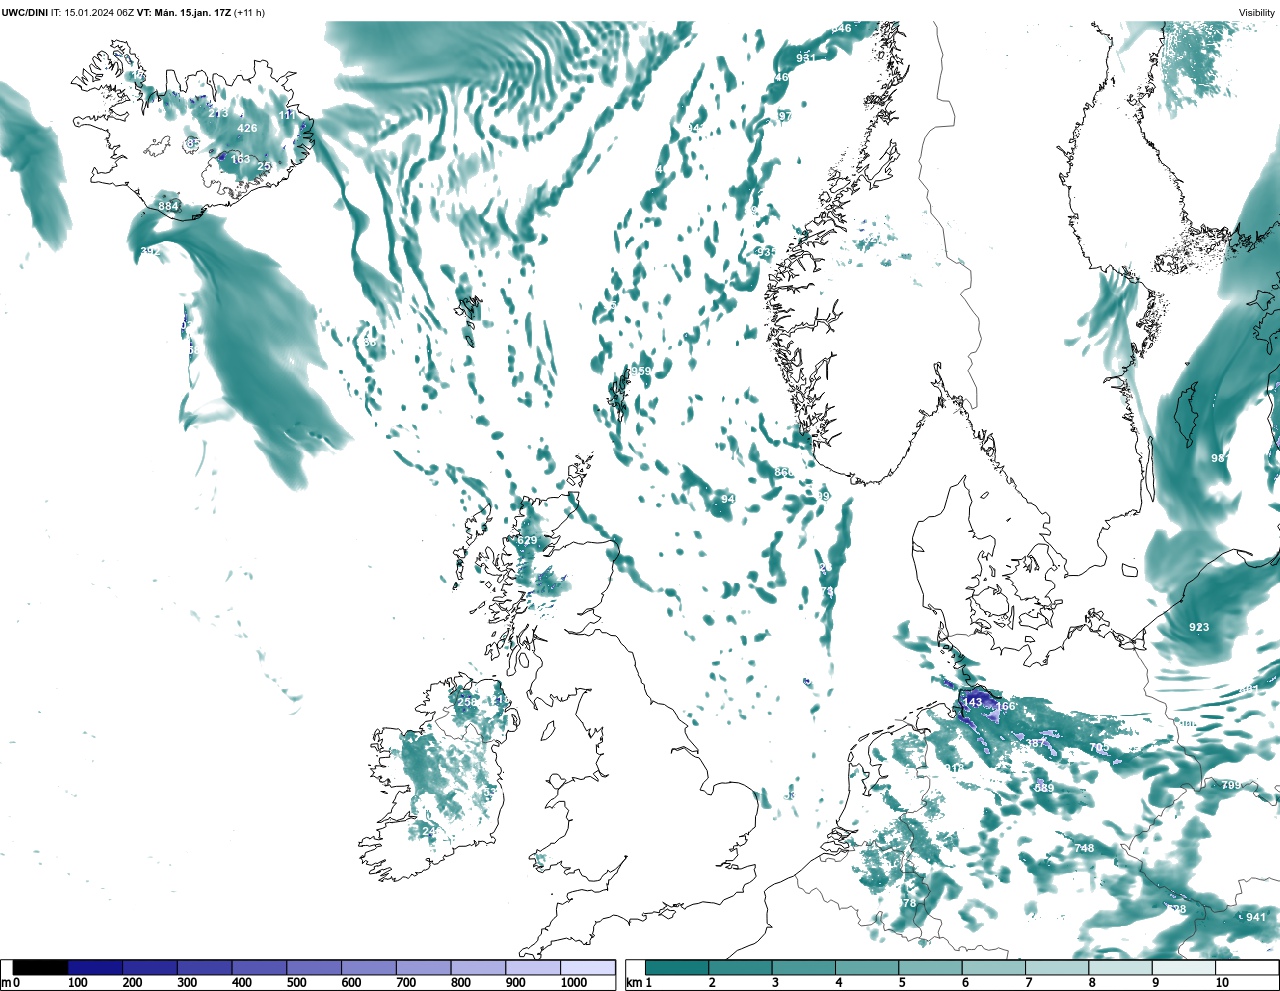This screenshot has width=1280, height=991.
Task: Click the darkest teal 1–2 km swatch
Action: click(x=677, y=968)
